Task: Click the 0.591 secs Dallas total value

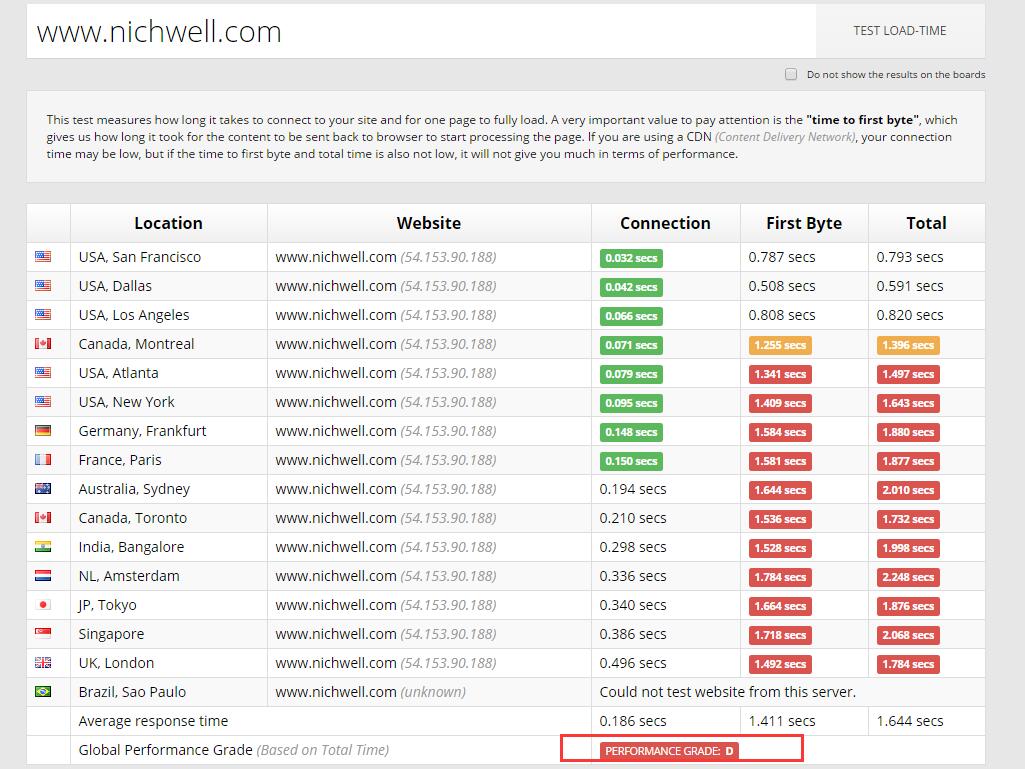Action: tap(910, 286)
